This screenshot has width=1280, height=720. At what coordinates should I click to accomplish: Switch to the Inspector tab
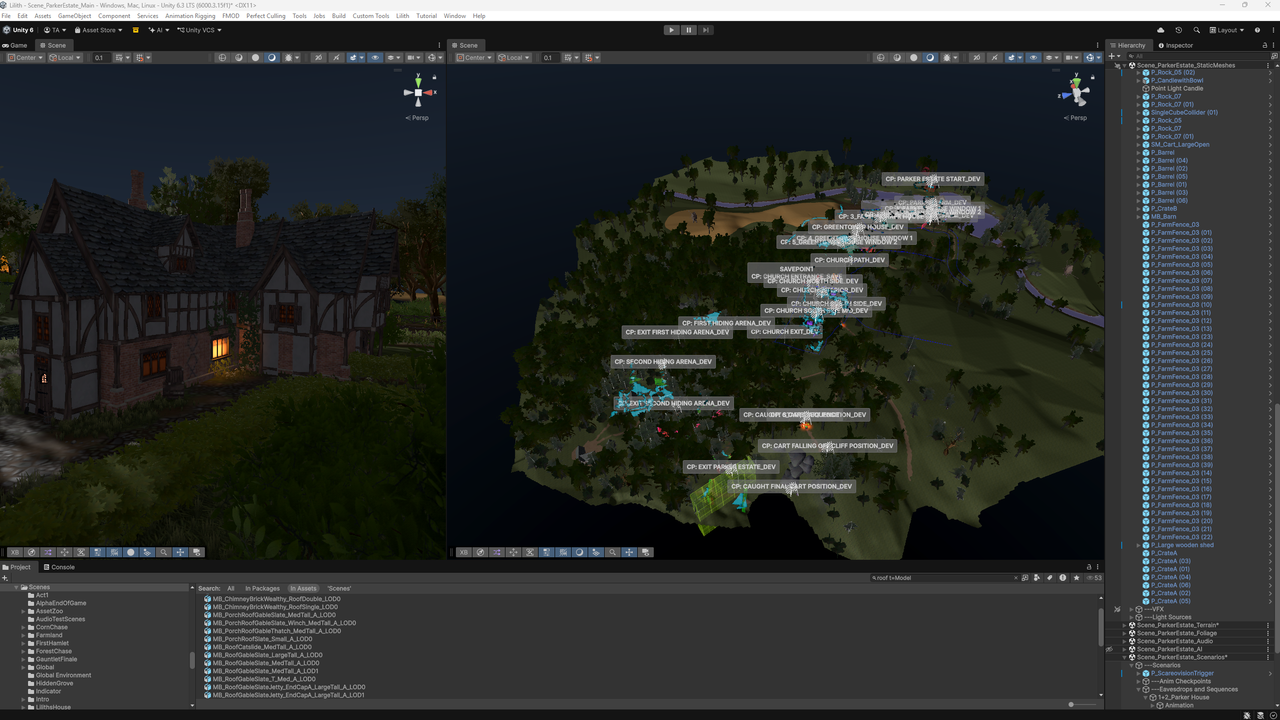coord(1175,45)
